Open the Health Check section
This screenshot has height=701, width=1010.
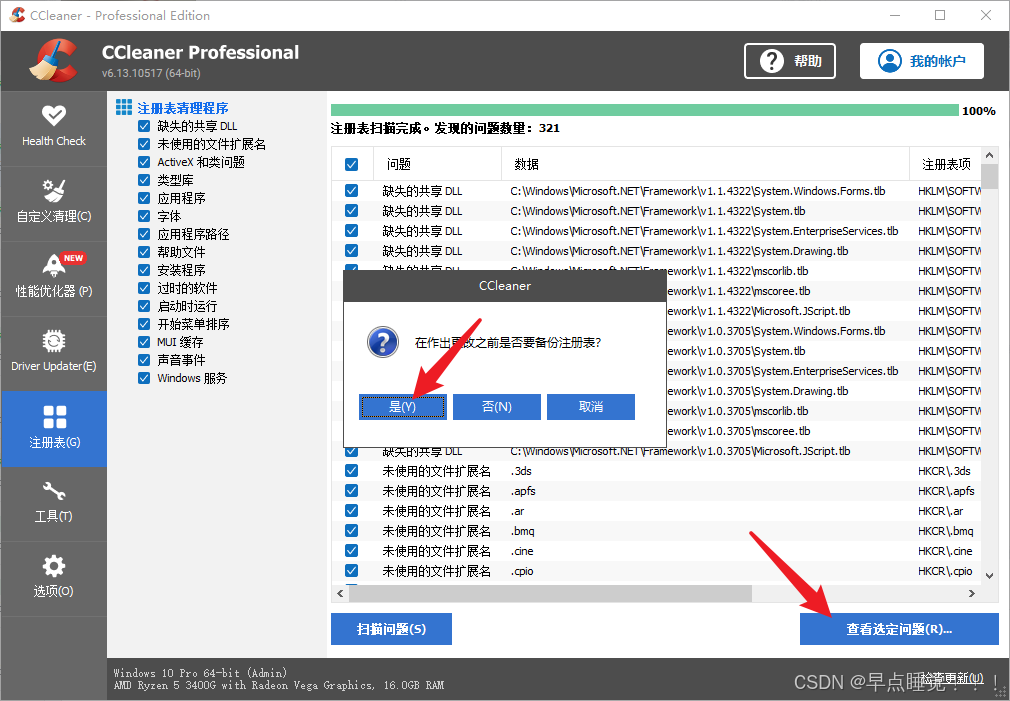(x=53, y=128)
